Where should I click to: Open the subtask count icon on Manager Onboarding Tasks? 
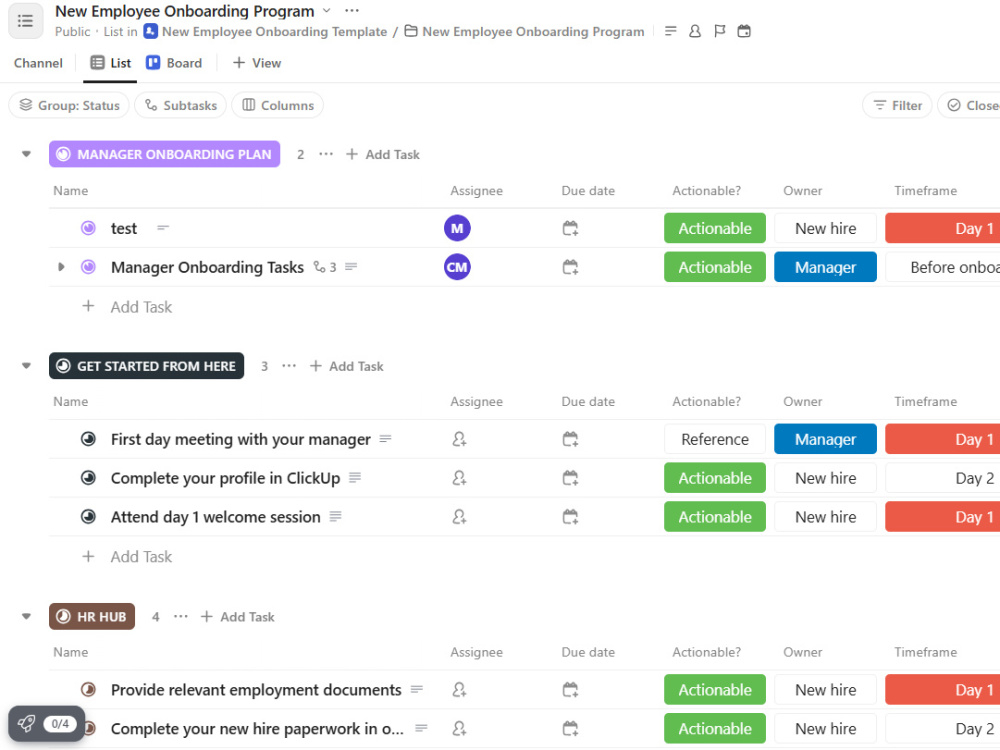(x=325, y=267)
